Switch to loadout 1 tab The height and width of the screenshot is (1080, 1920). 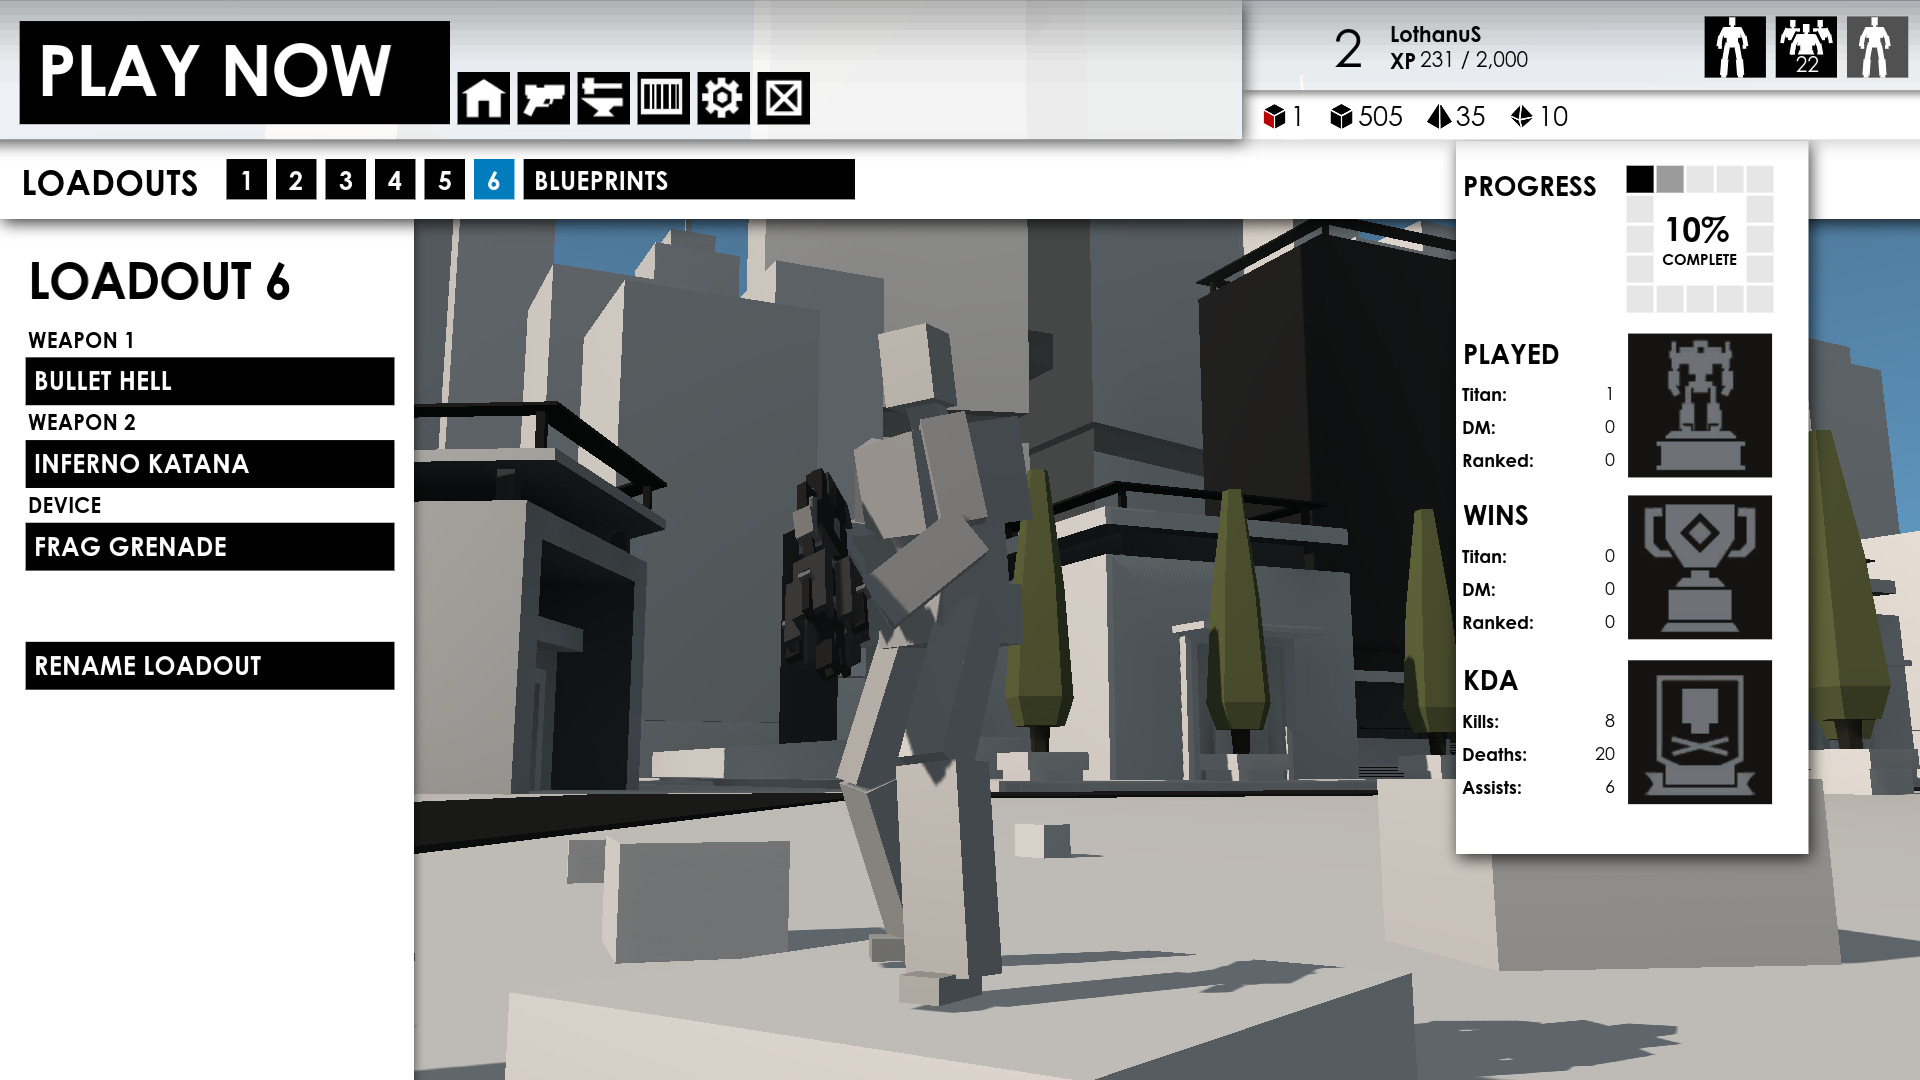246,180
